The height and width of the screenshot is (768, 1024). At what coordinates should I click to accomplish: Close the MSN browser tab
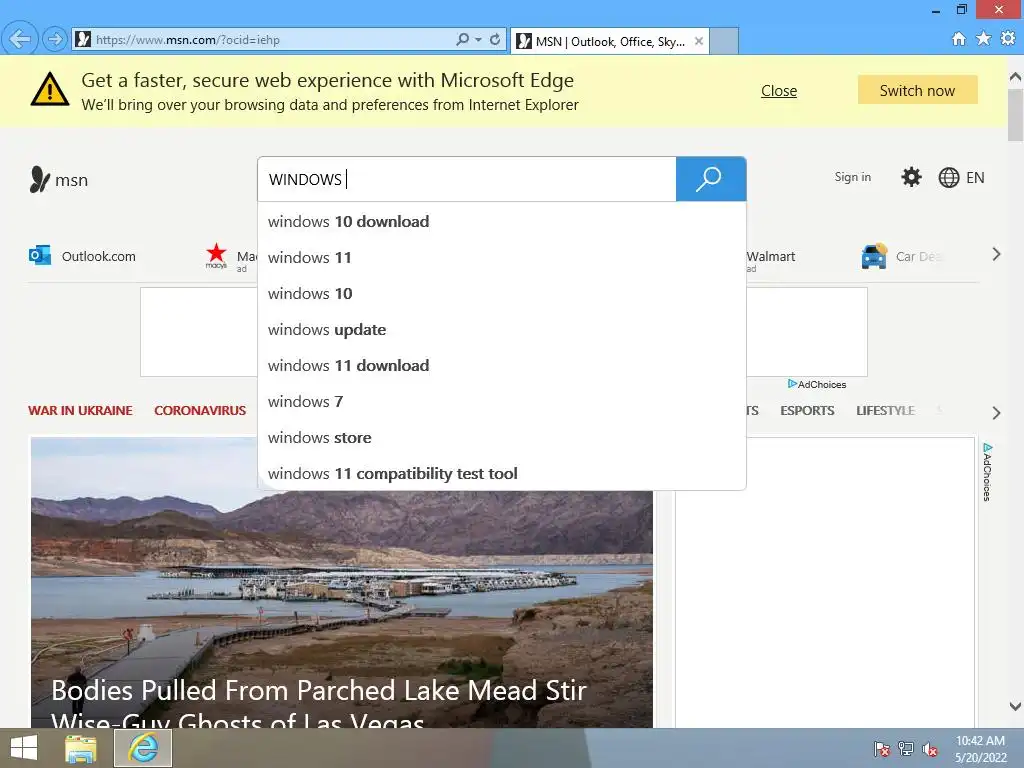[699, 41]
